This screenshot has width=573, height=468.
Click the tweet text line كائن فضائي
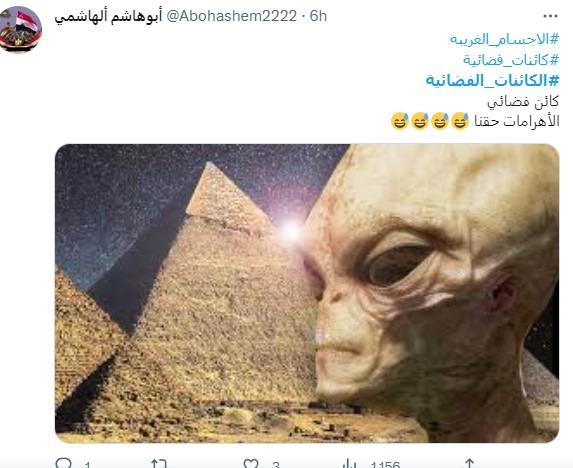(523, 102)
